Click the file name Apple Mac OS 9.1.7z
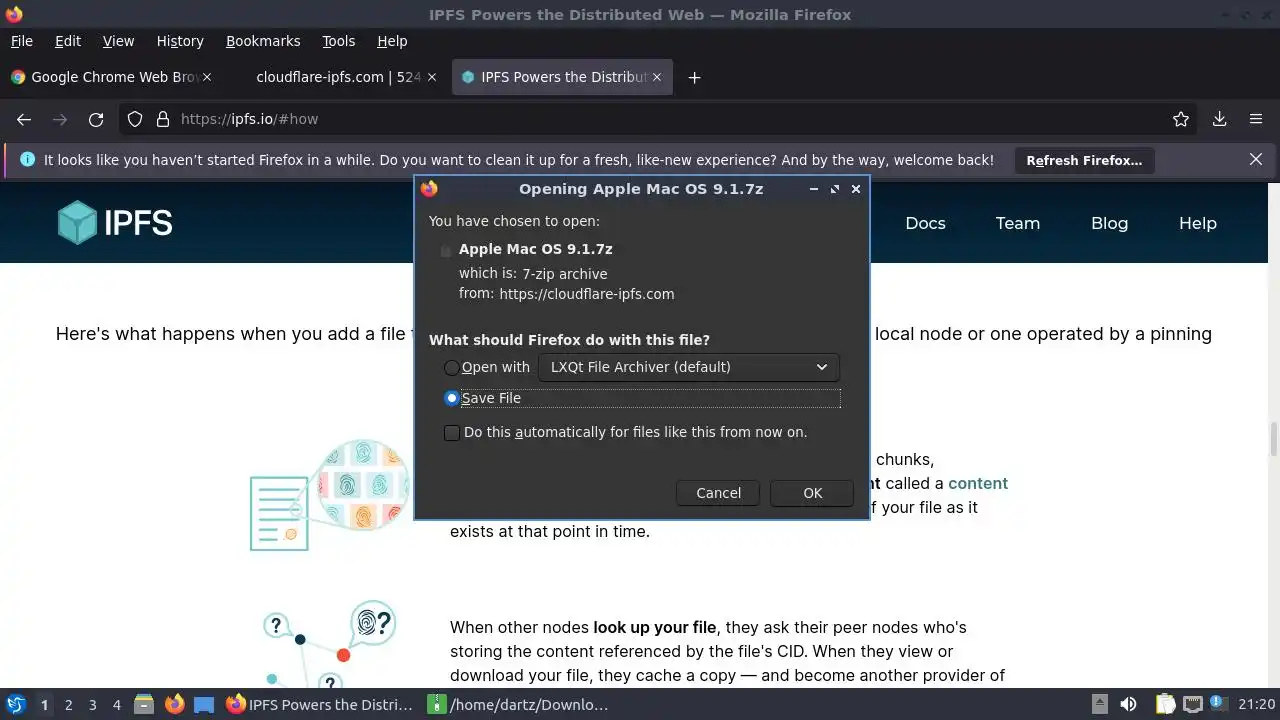Screen dimensions: 1280x720 (x=535, y=249)
